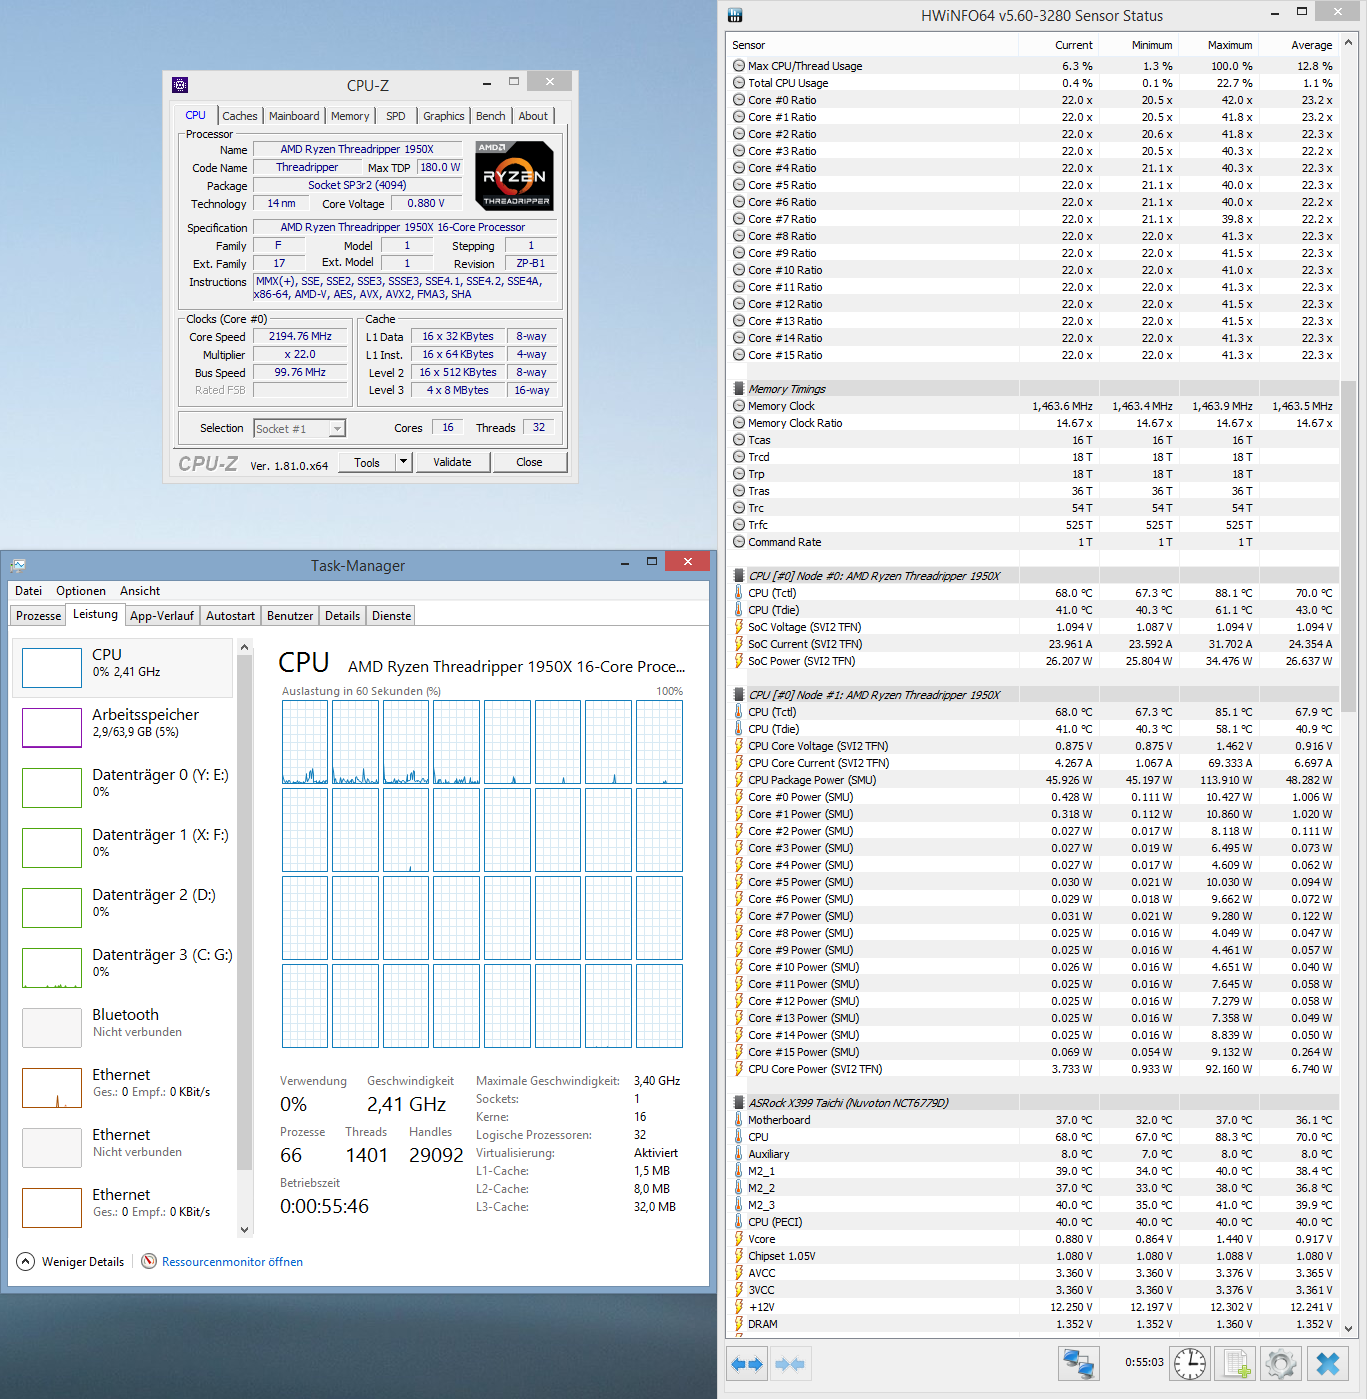The width and height of the screenshot is (1367, 1399).
Task: Open the Ressourcenmonitor öffnen link
Action: 232,1262
